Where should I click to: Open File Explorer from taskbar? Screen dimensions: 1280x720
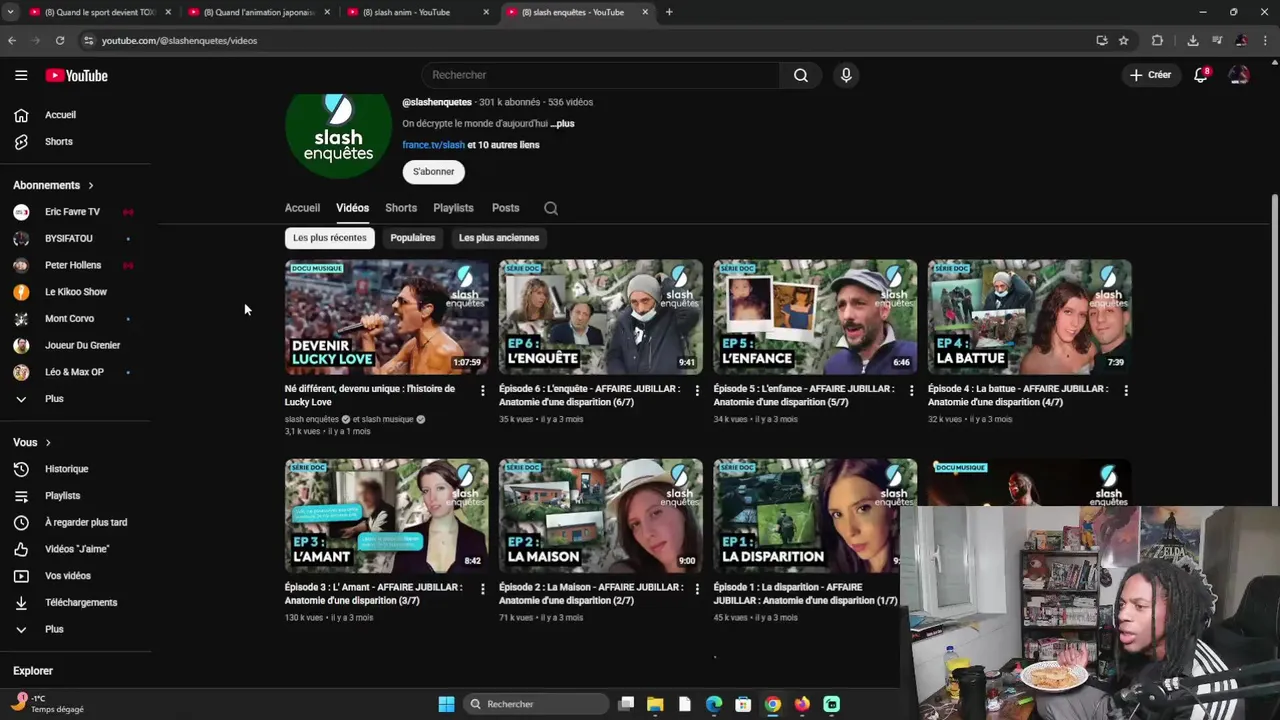coord(655,704)
